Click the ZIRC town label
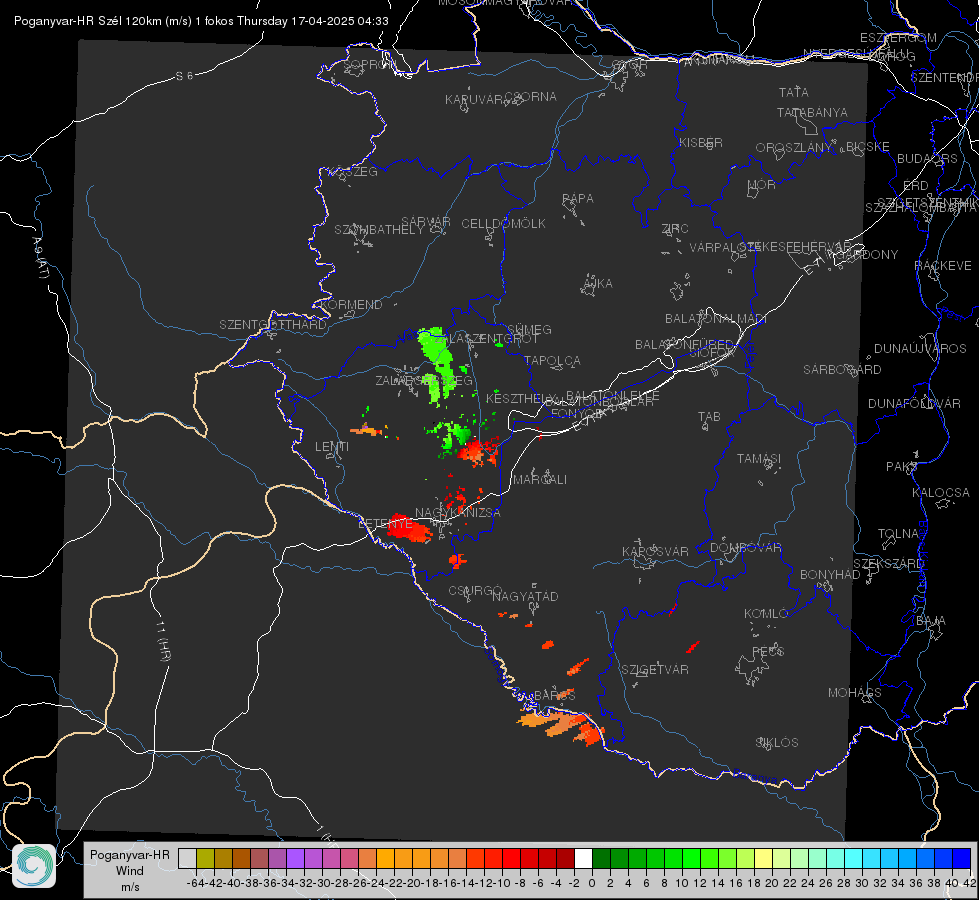Image resolution: width=979 pixels, height=900 pixels. 675,229
